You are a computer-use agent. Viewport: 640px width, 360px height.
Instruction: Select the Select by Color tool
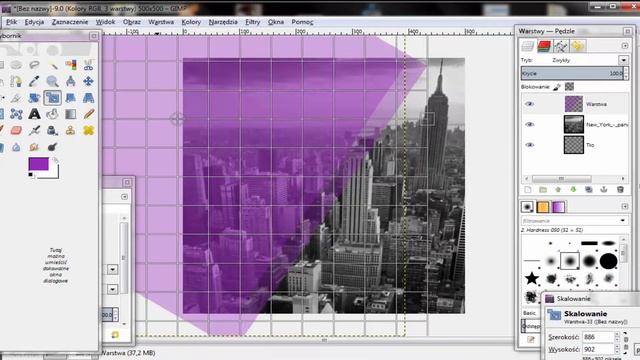70,65
